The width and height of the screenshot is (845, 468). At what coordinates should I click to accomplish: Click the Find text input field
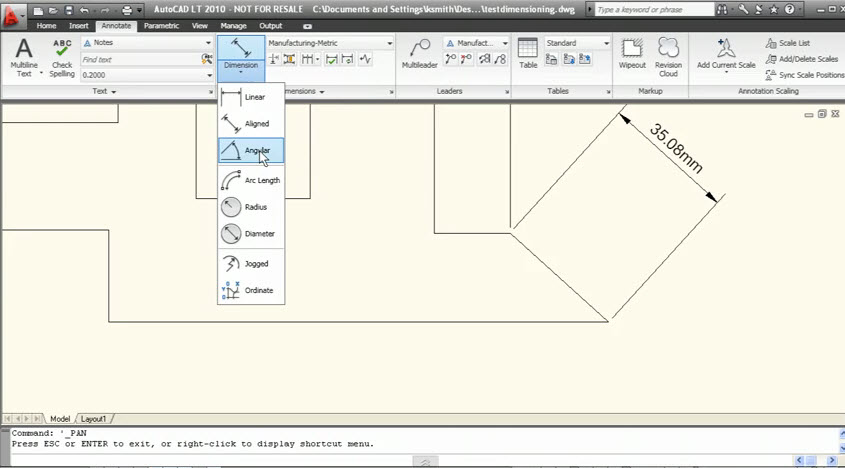pos(140,59)
